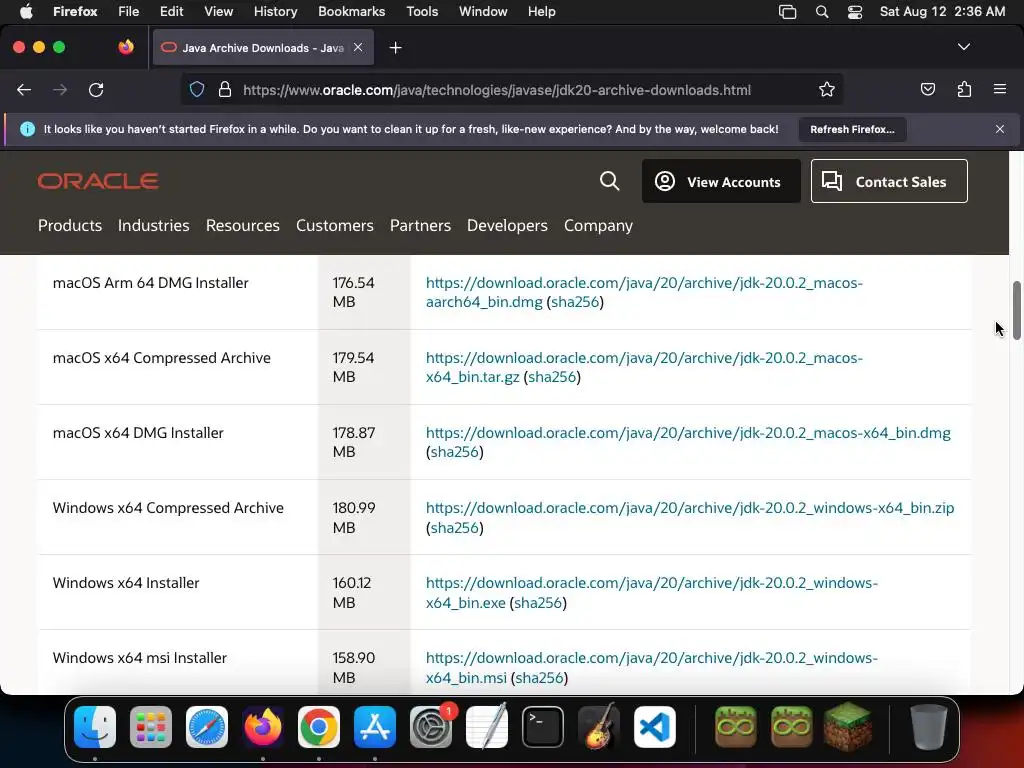Screen dimensions: 1024x768
Task: Click the Refresh Firefox button
Action: click(x=852, y=129)
